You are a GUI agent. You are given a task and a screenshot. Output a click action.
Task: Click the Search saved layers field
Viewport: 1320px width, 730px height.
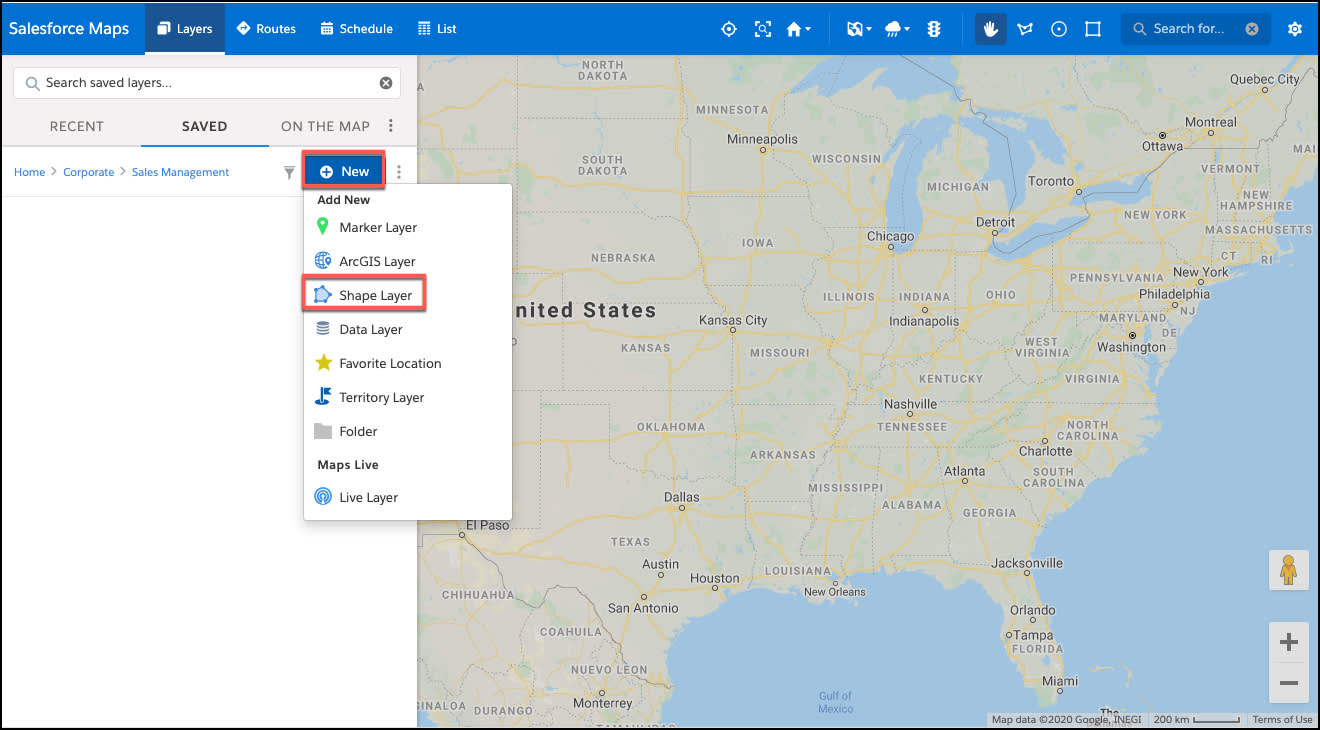coord(206,83)
